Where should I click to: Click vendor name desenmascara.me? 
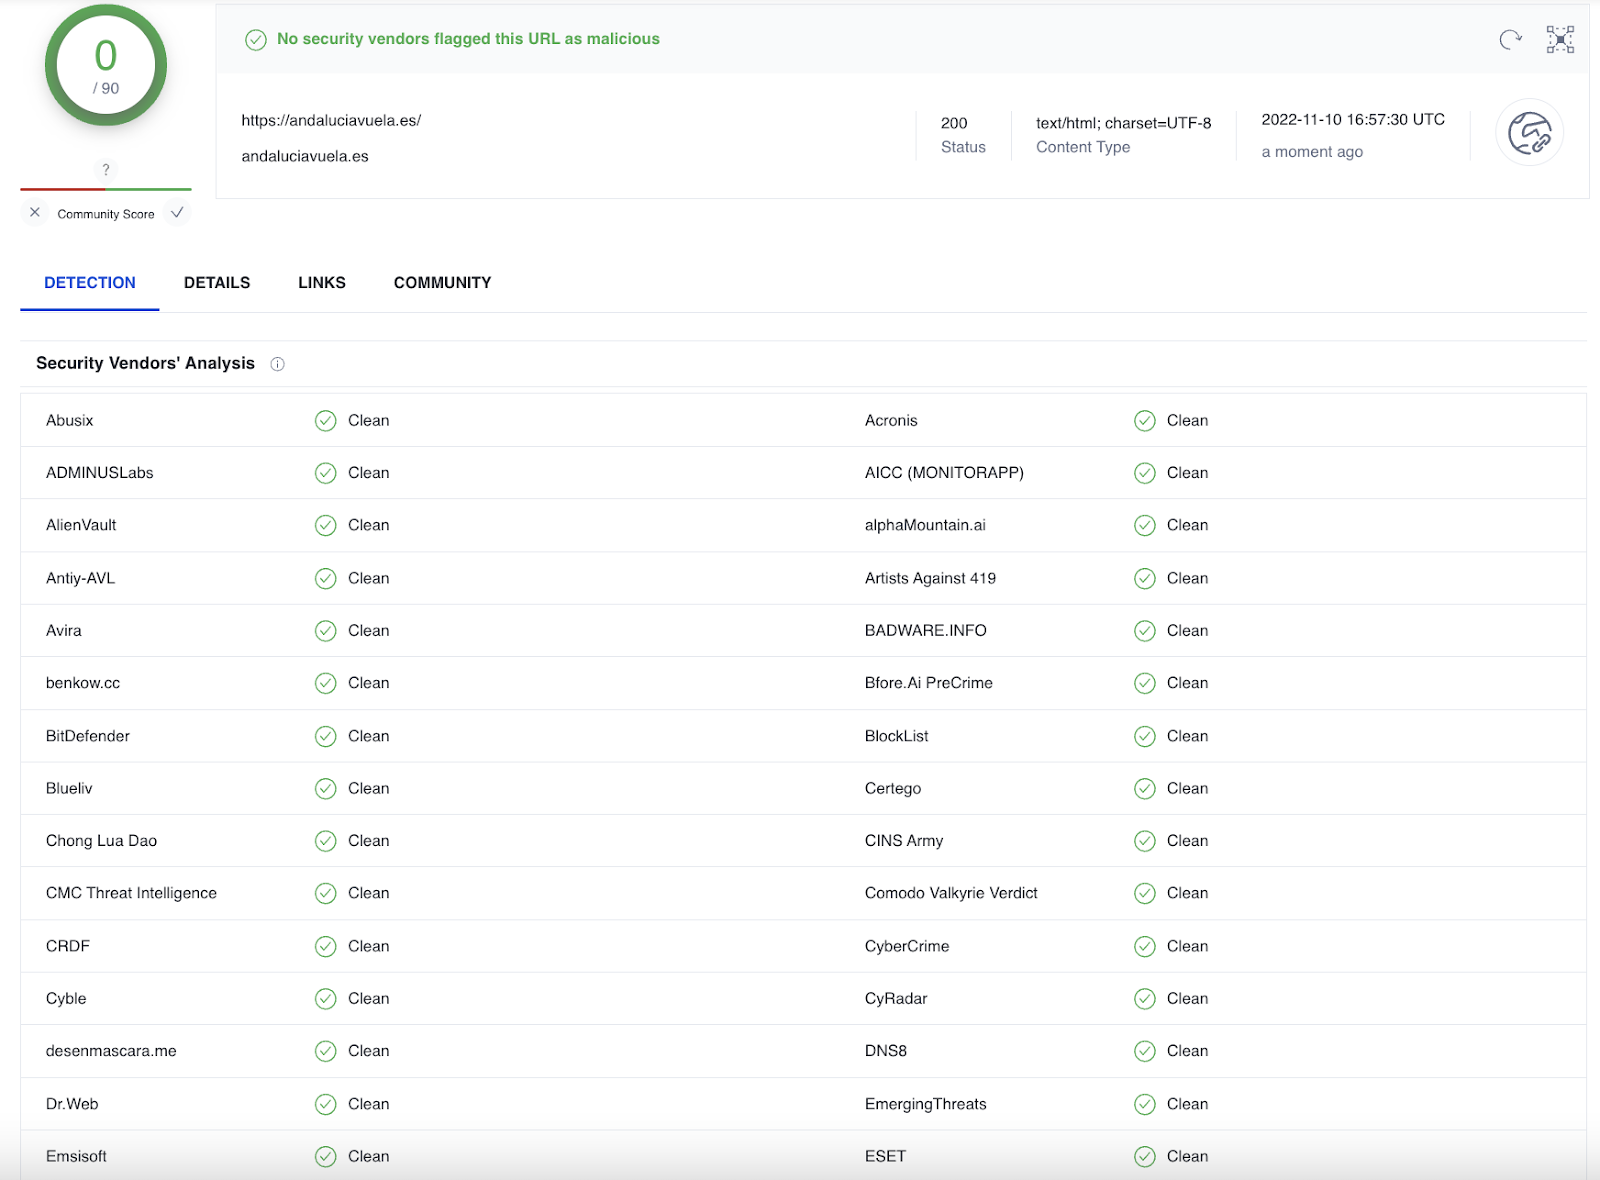[111, 1051]
